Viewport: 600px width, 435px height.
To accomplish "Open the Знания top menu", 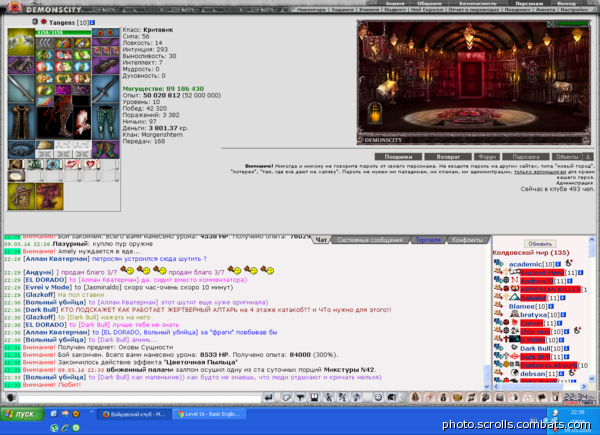I will pyautogui.click(x=395, y=3).
